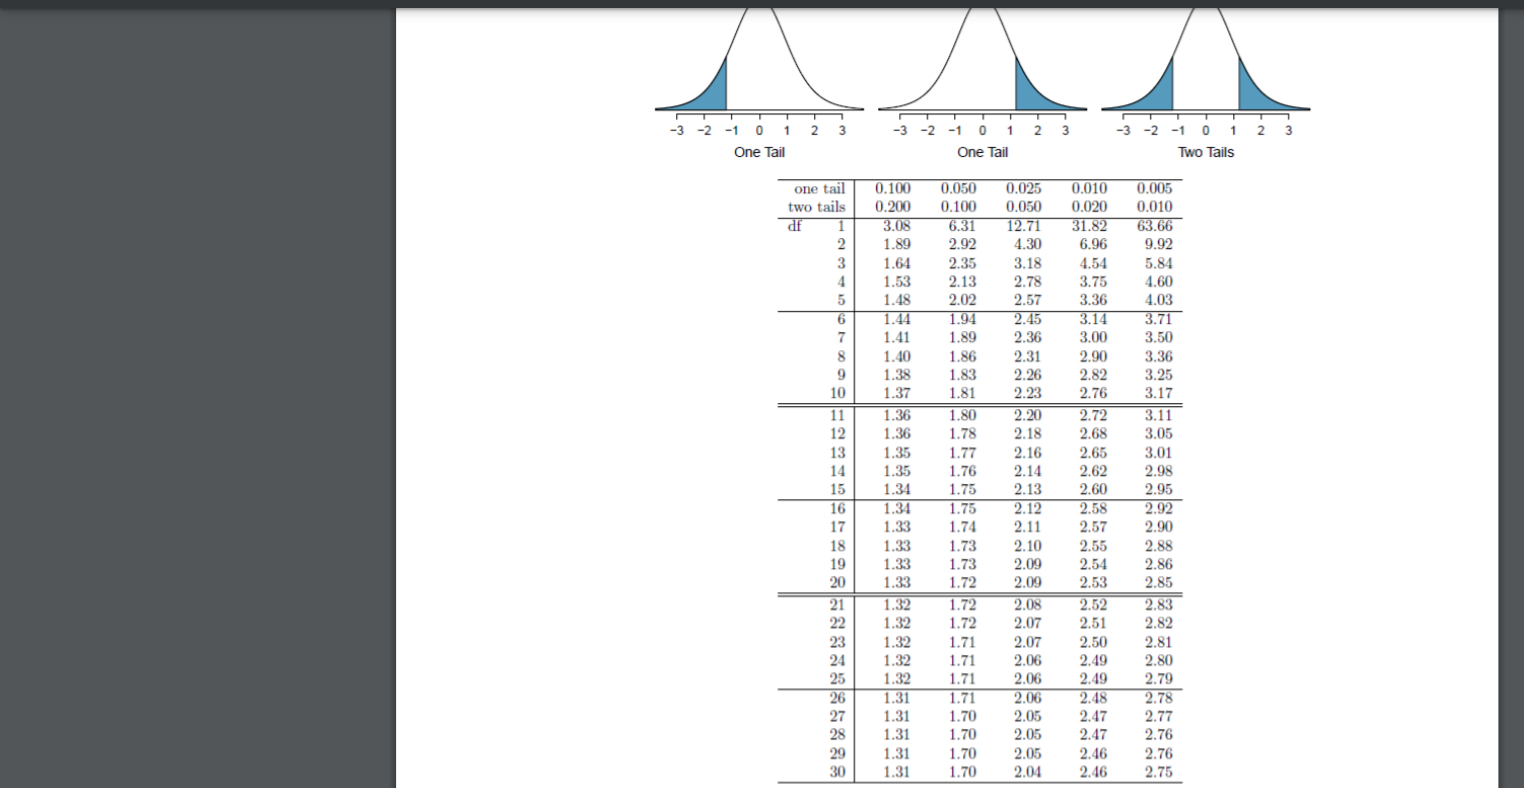Click the value 3.25 in df row 9
The image size is (1524, 788).
click(1158, 375)
